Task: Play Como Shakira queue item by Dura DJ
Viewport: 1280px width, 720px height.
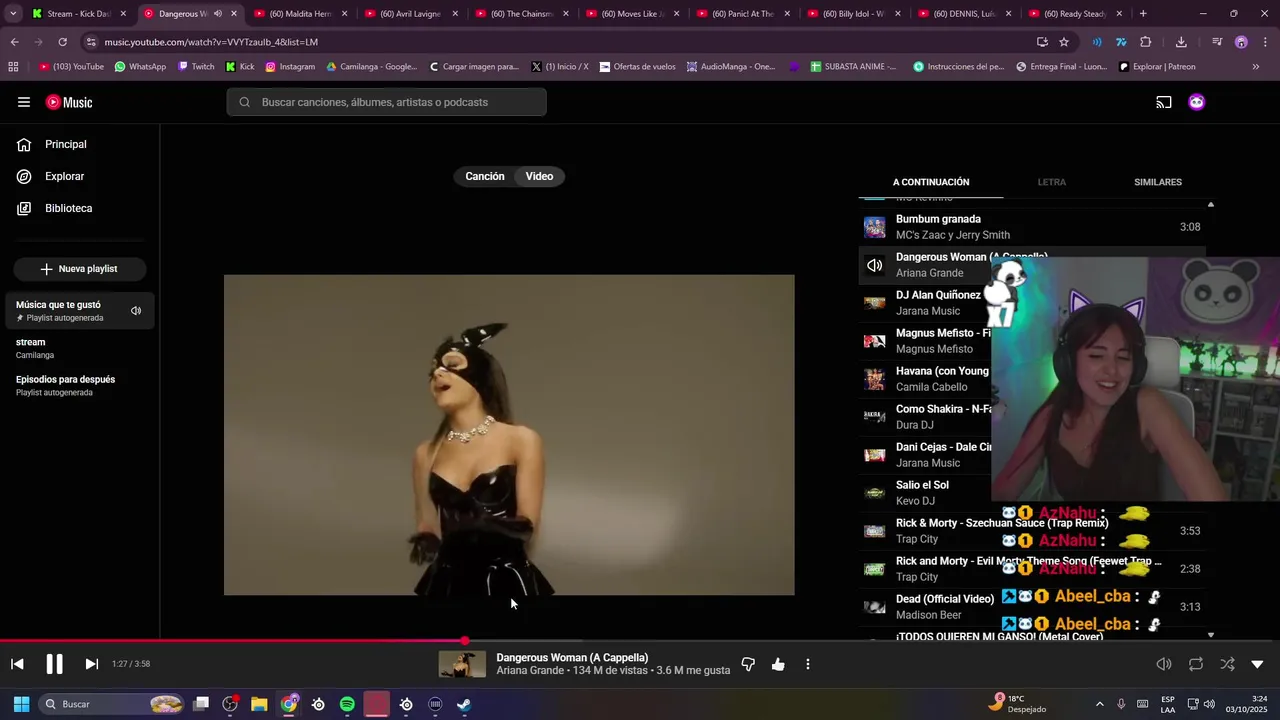Action: (x=925, y=417)
